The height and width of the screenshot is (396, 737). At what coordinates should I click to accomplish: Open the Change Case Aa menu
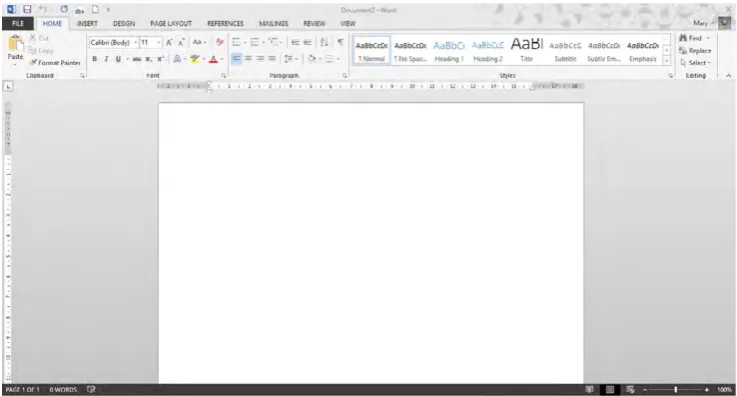coord(199,42)
